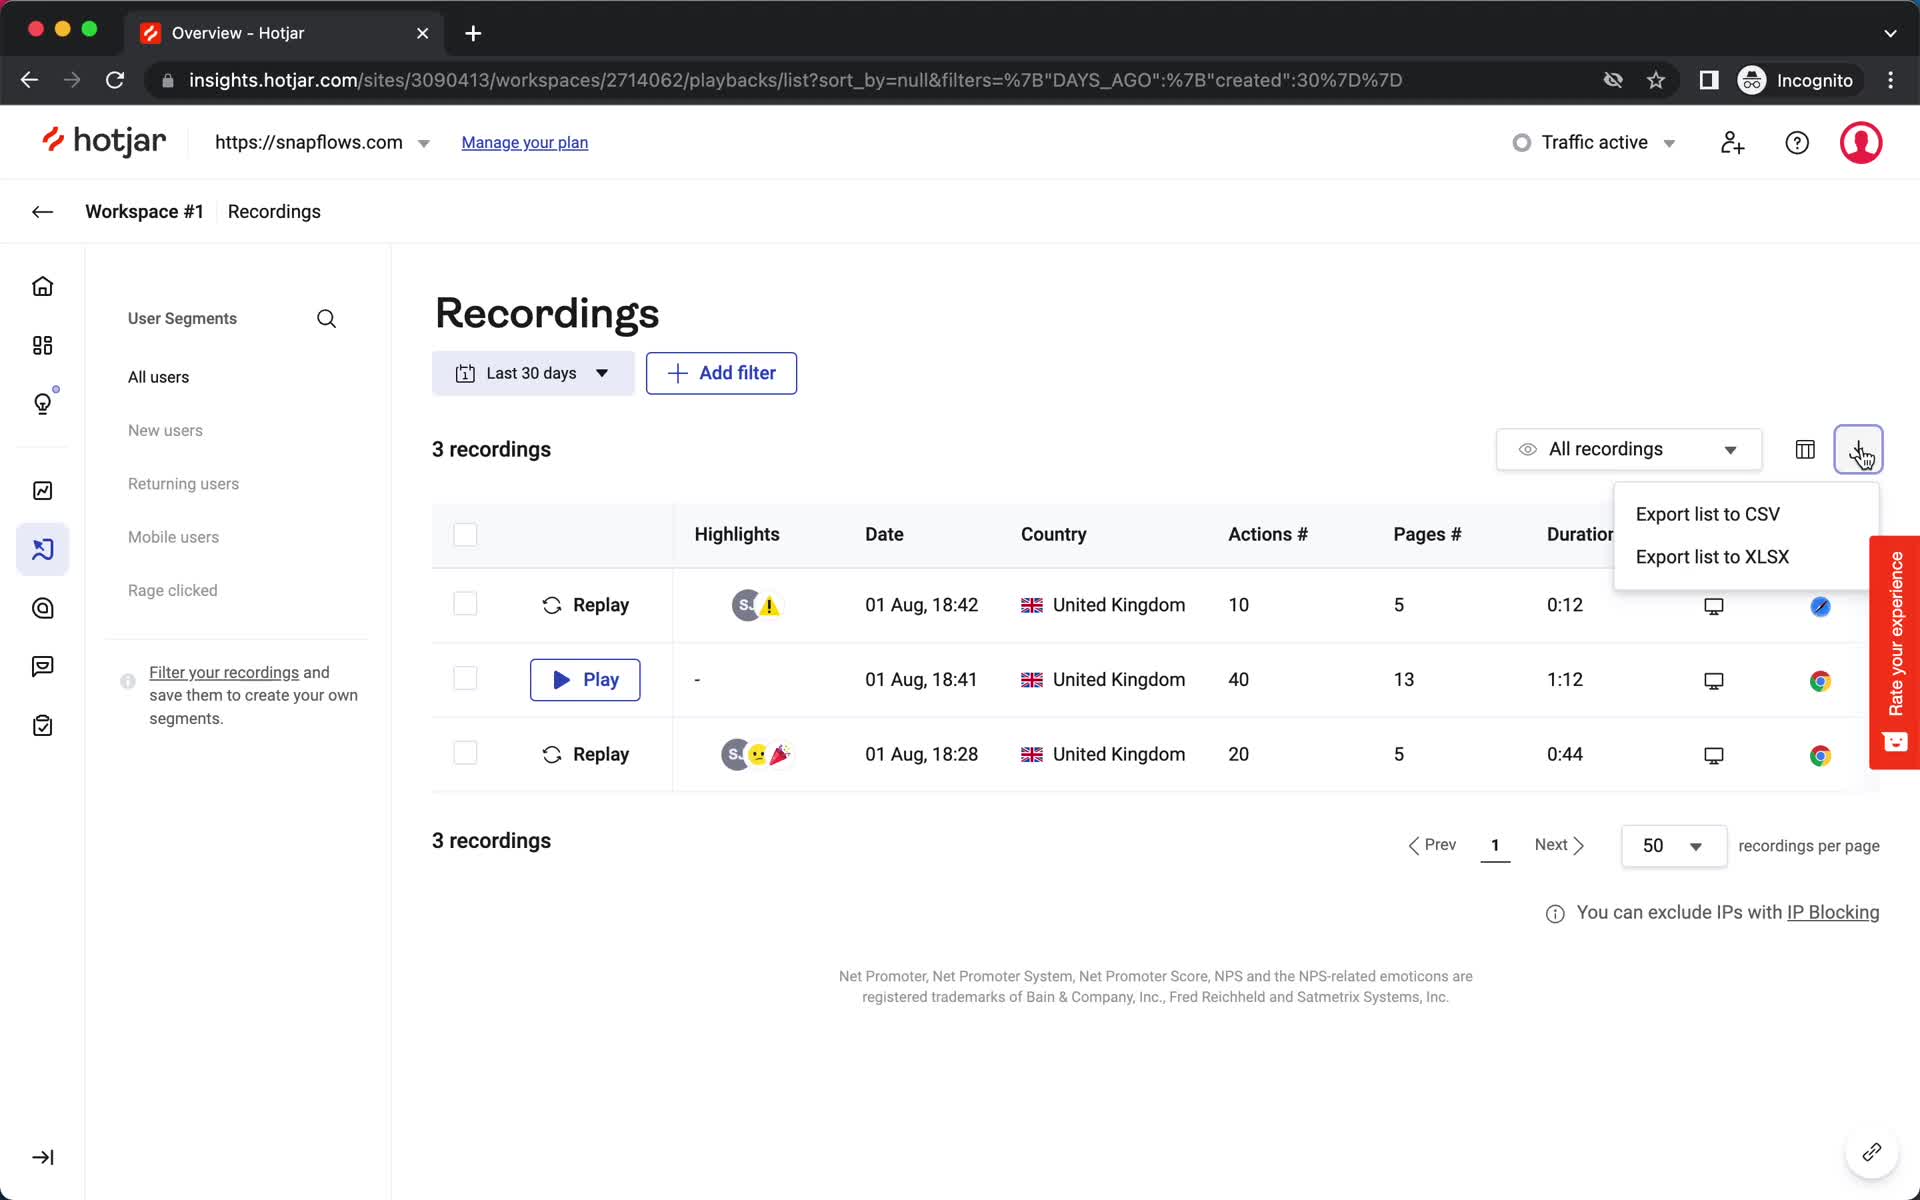This screenshot has height=1200, width=1920.
Task: Open the Dashboards grid icon in the sidebar
Action: [x=42, y=345]
